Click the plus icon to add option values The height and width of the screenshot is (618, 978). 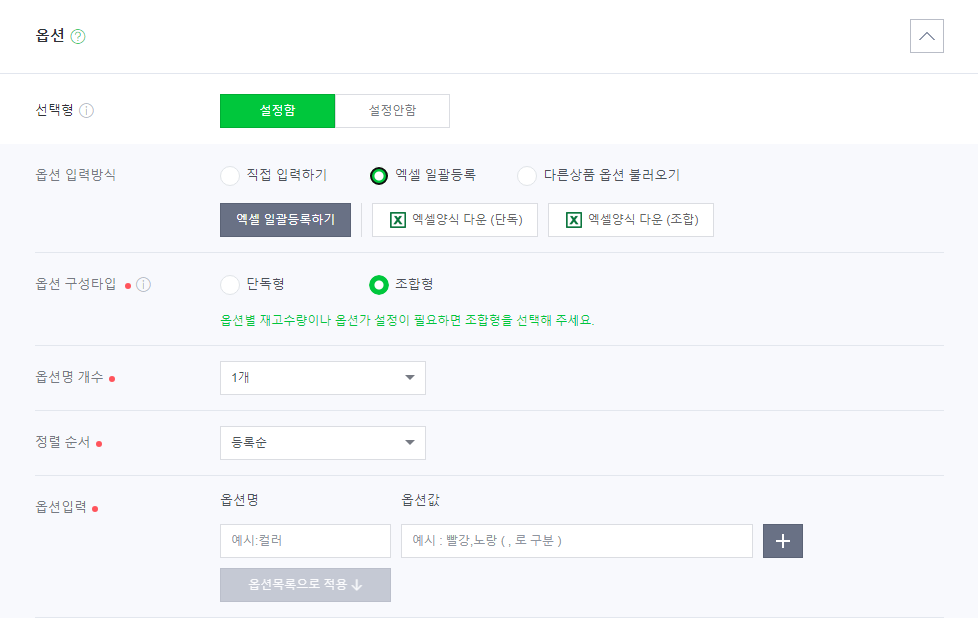point(782,540)
